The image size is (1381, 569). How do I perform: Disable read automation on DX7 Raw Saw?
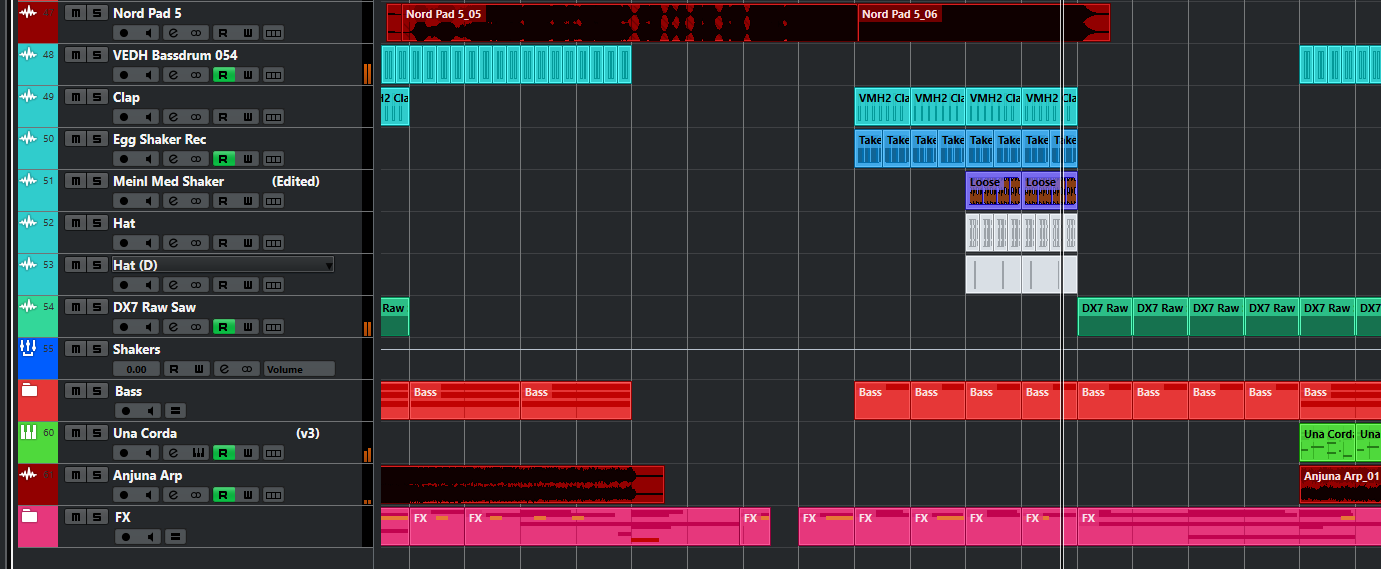pyautogui.click(x=223, y=327)
